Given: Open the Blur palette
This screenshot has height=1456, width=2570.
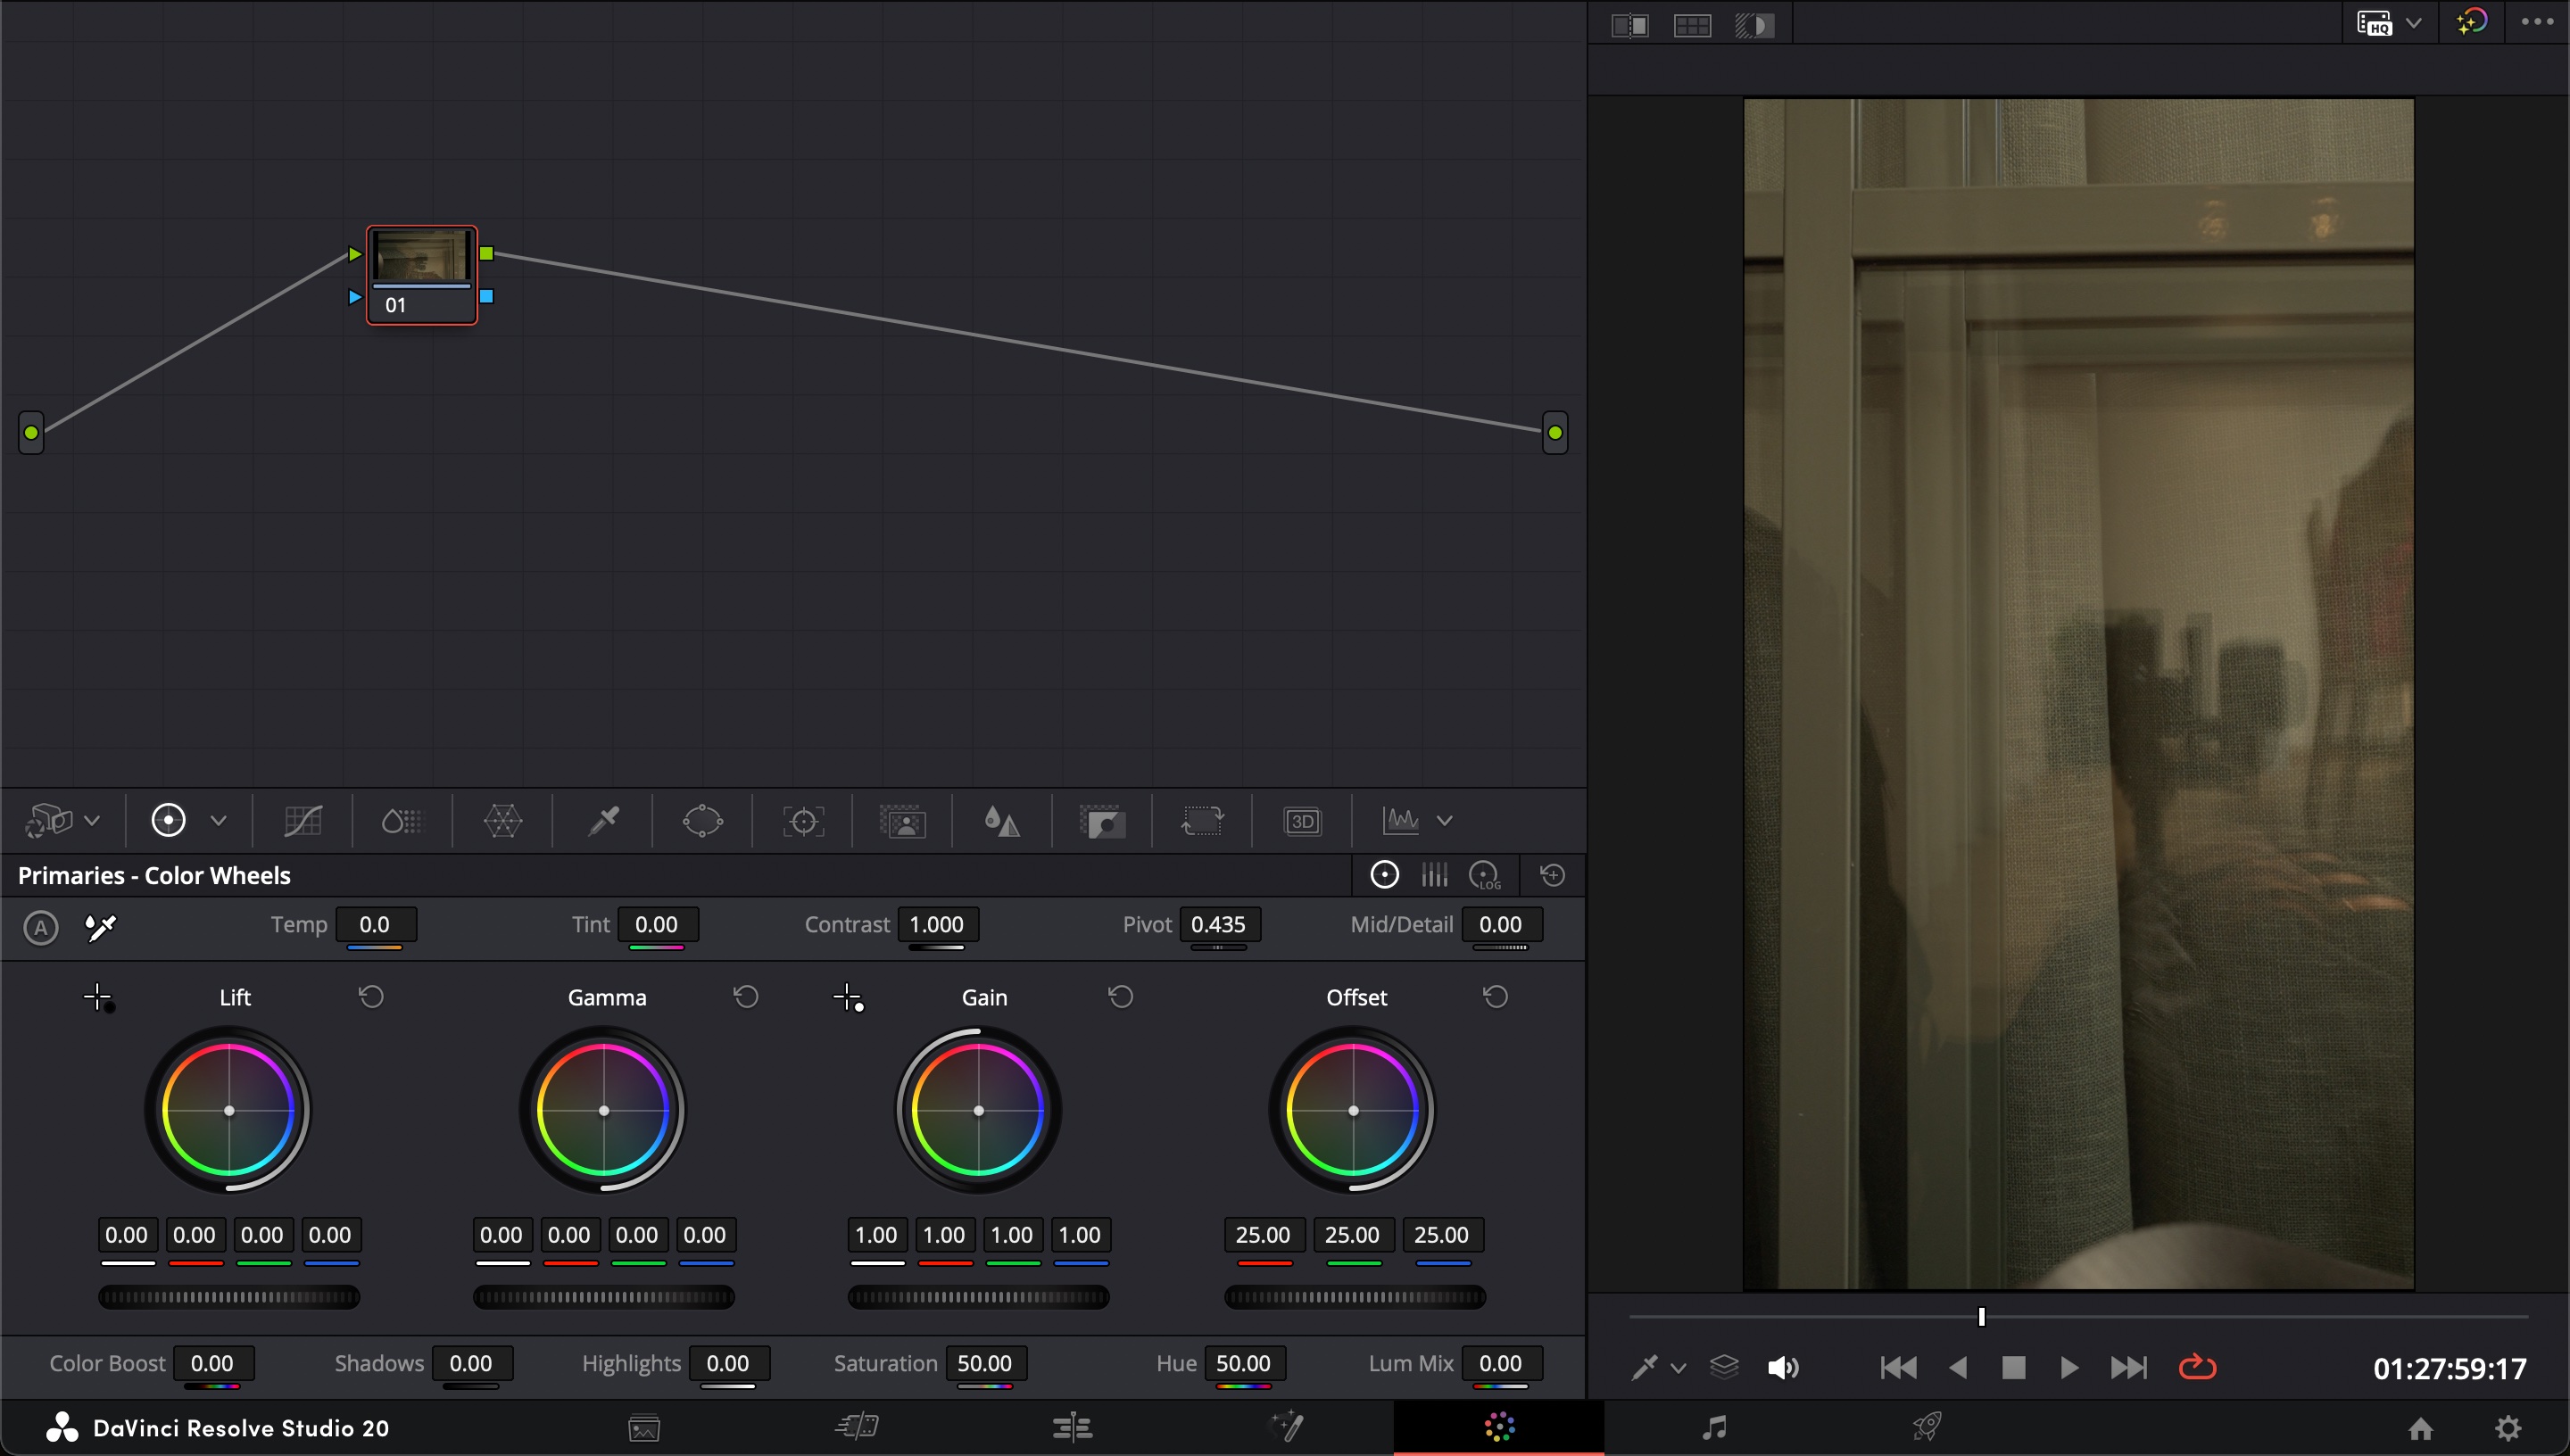Looking at the screenshot, I should [x=1001, y=821].
